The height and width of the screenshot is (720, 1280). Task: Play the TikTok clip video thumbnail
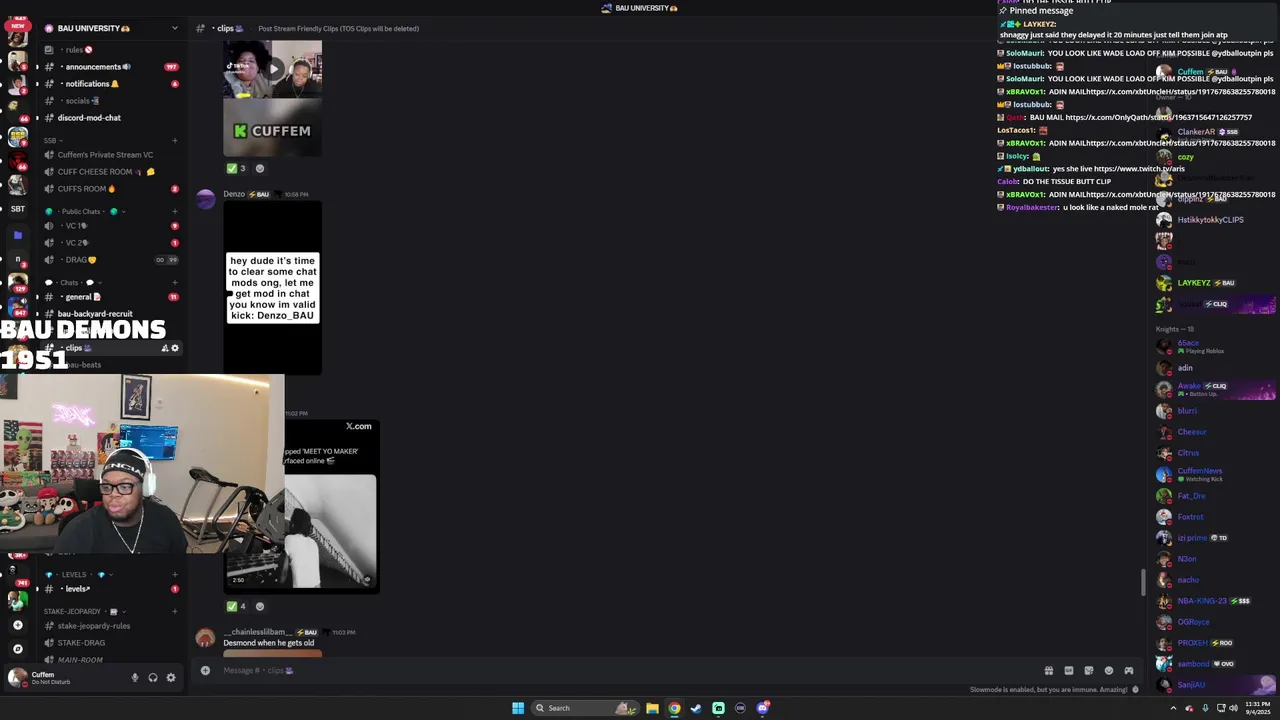click(x=272, y=68)
